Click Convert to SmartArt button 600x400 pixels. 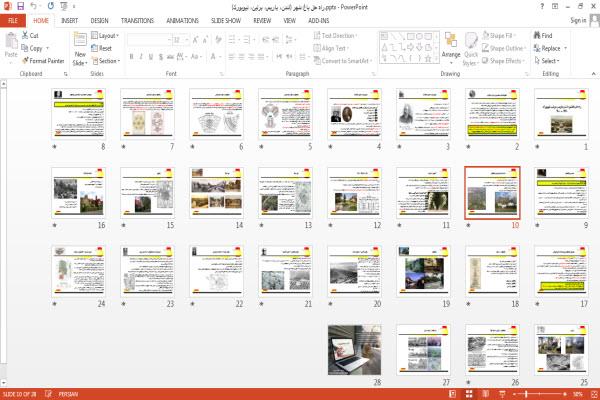pyautogui.click(x=342, y=61)
